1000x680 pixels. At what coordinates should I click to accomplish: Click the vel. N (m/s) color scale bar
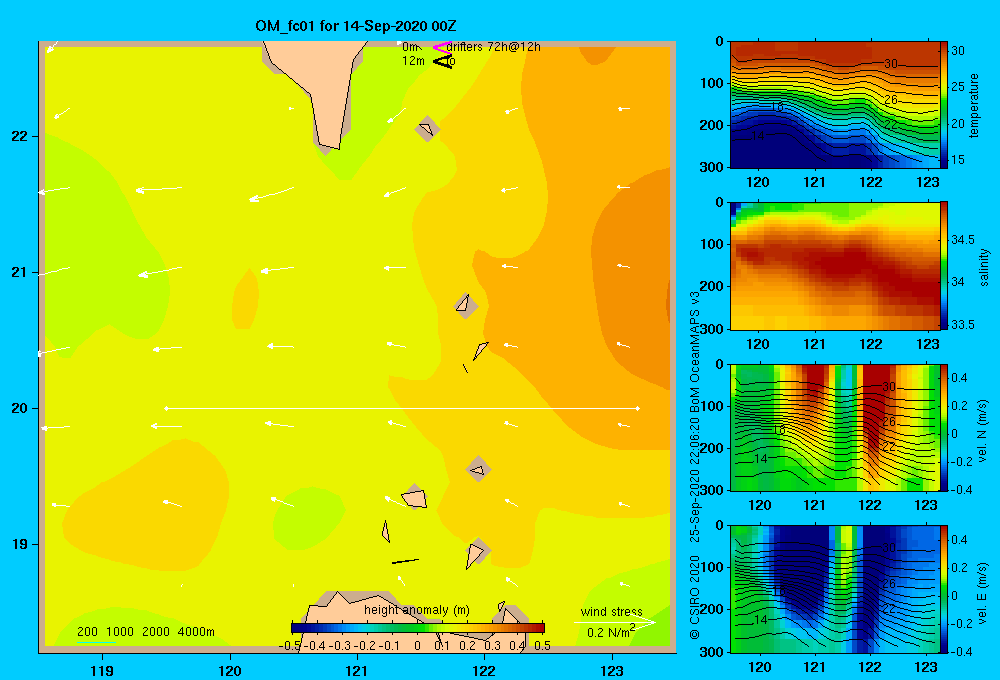click(x=944, y=427)
